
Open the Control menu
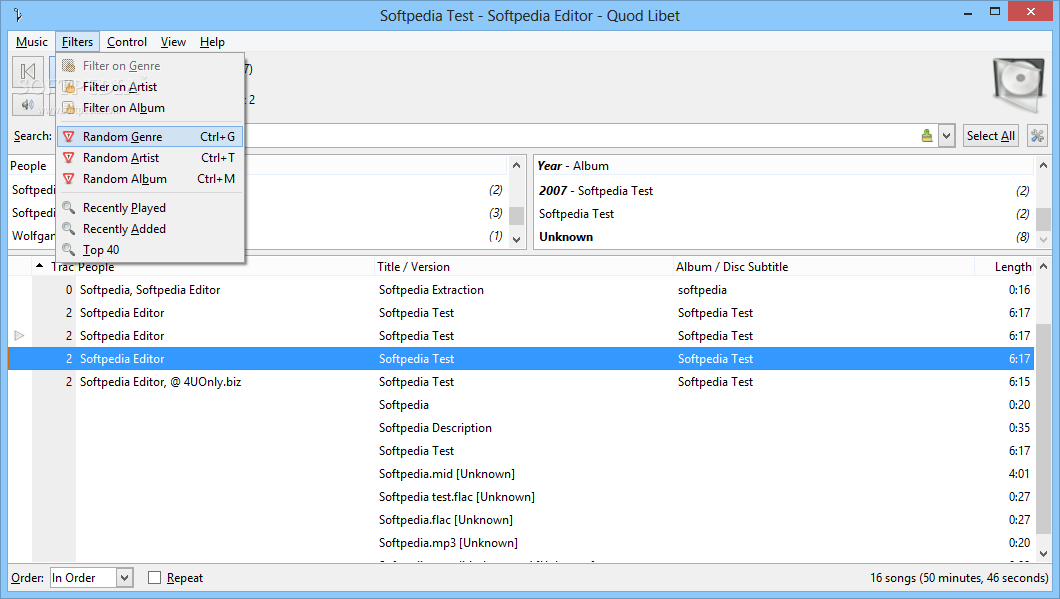pyautogui.click(x=126, y=42)
